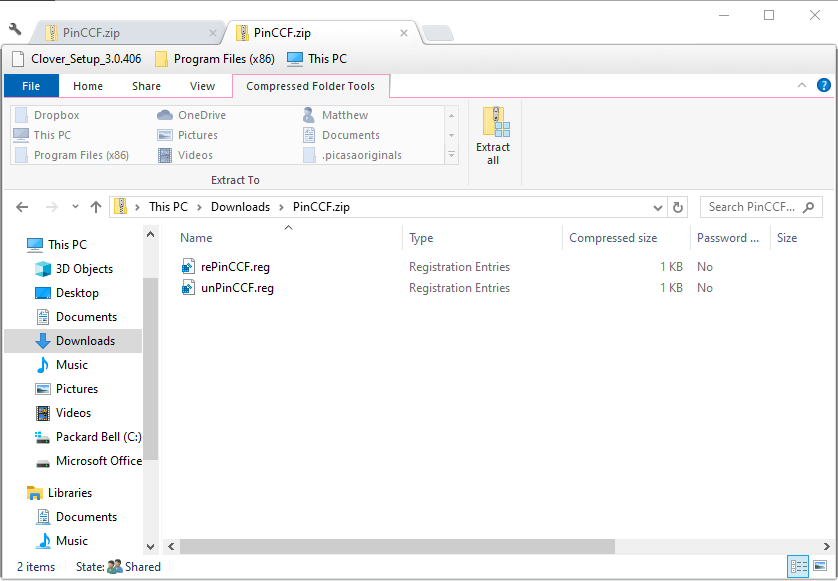Switch to the Home ribbon tab
The width and height of the screenshot is (838, 581).
(x=88, y=86)
